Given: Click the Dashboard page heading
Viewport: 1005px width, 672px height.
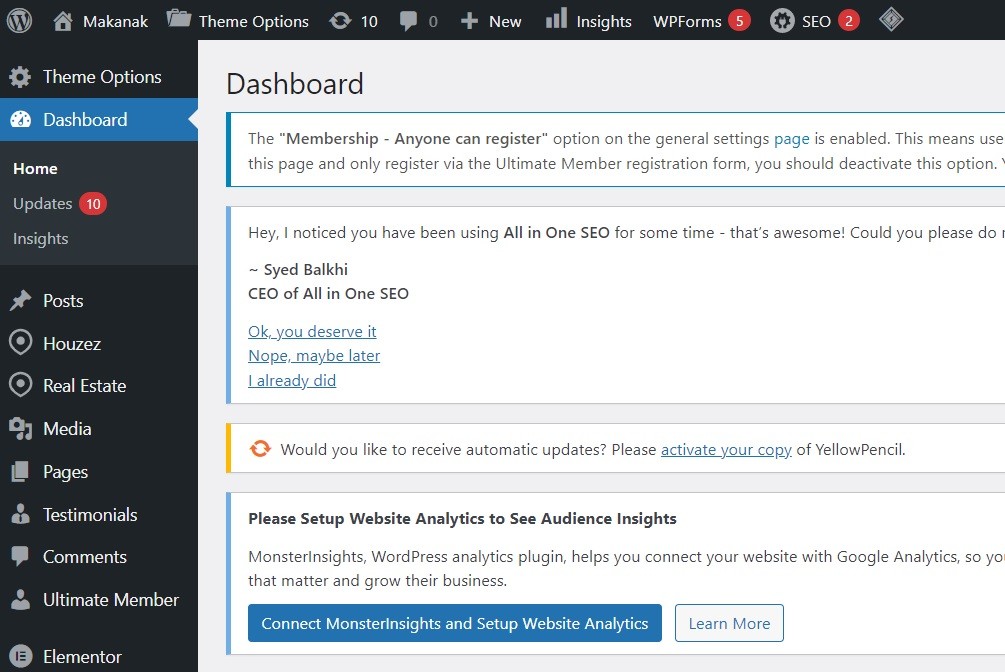Looking at the screenshot, I should click(295, 84).
